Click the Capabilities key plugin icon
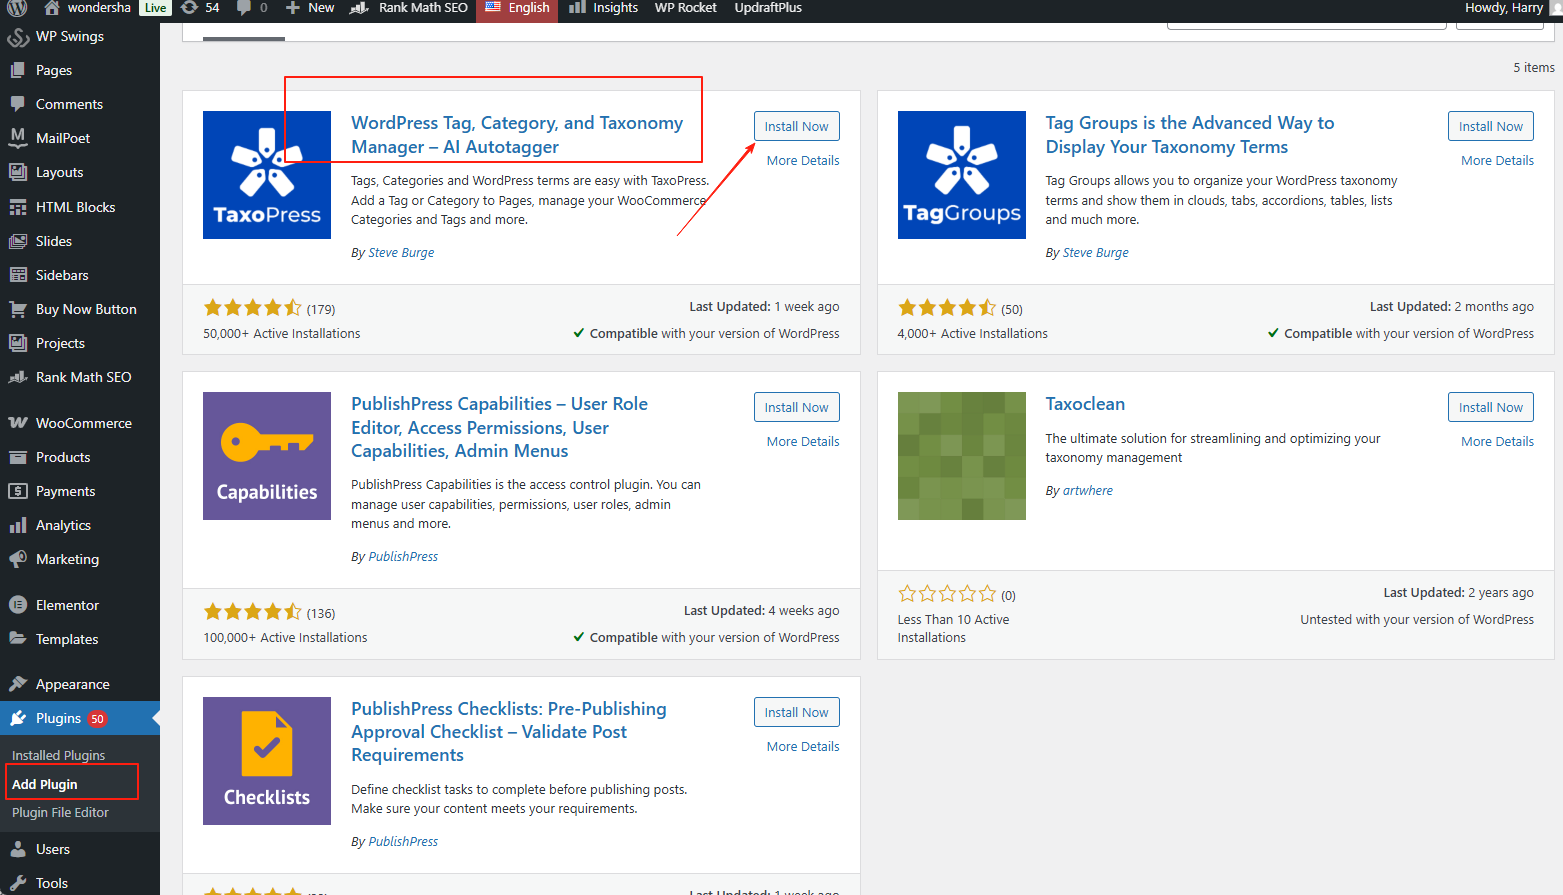The width and height of the screenshot is (1563, 895). pyautogui.click(x=267, y=456)
